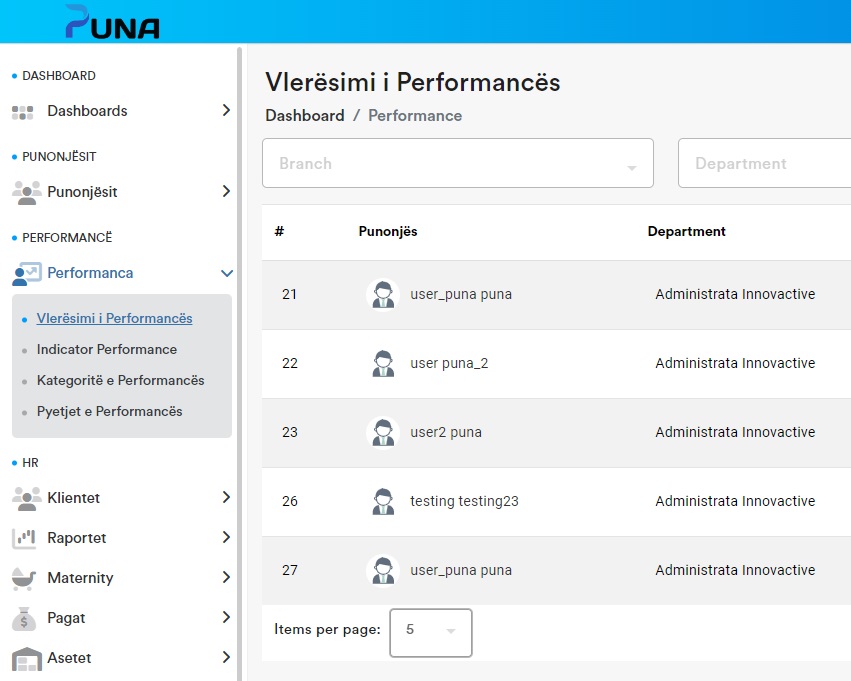Expand the Klientet submenu arrow

227,498
